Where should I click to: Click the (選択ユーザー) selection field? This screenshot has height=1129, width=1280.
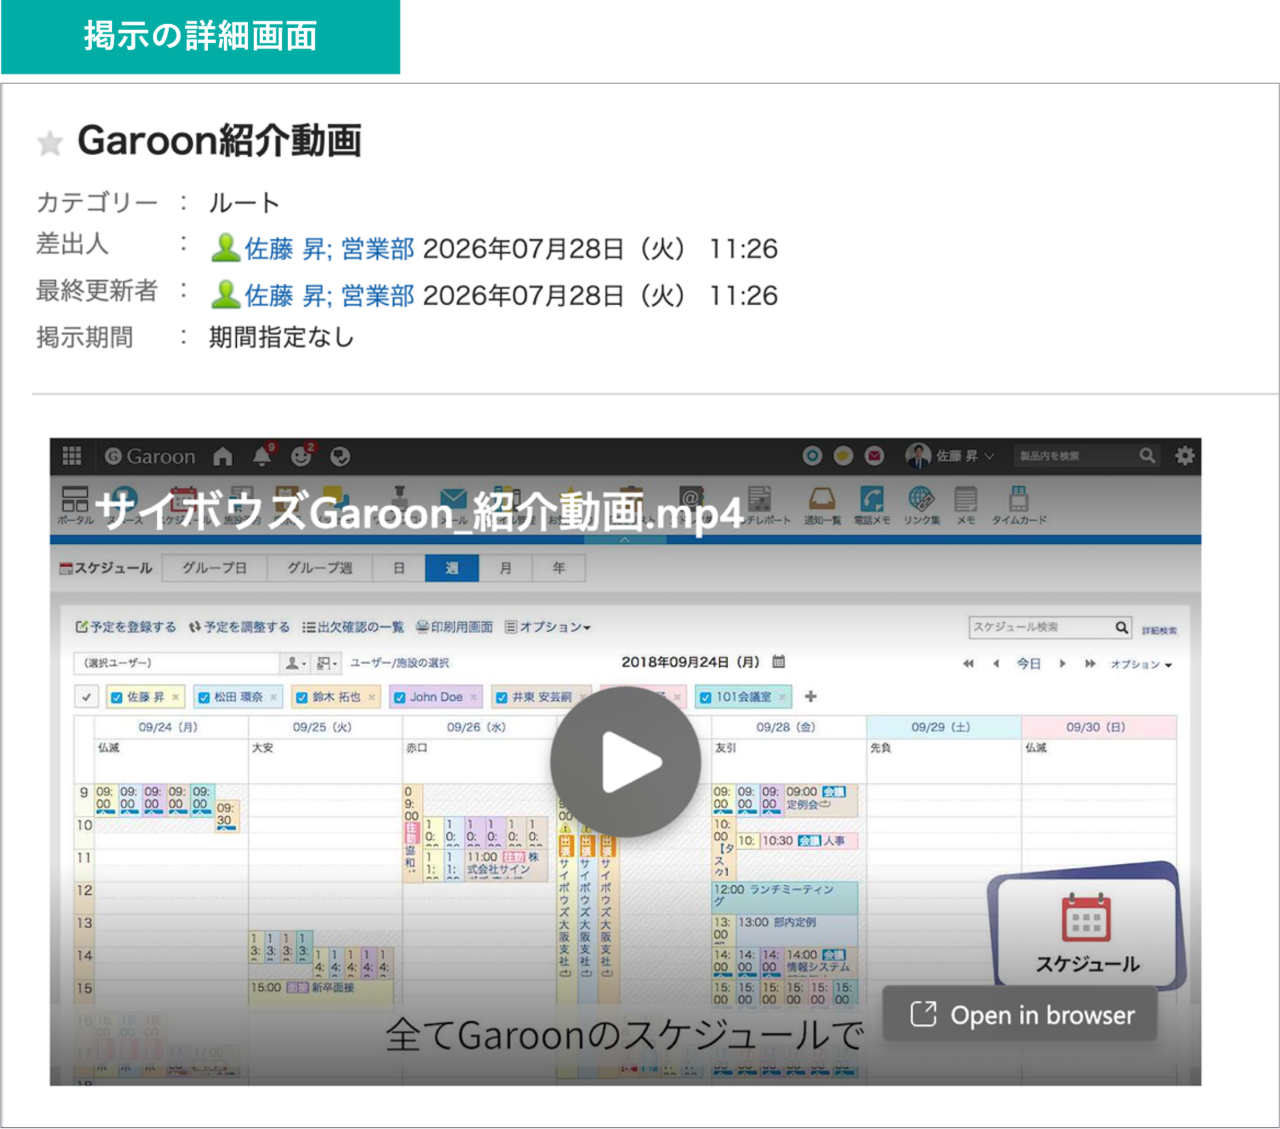[x=176, y=663]
